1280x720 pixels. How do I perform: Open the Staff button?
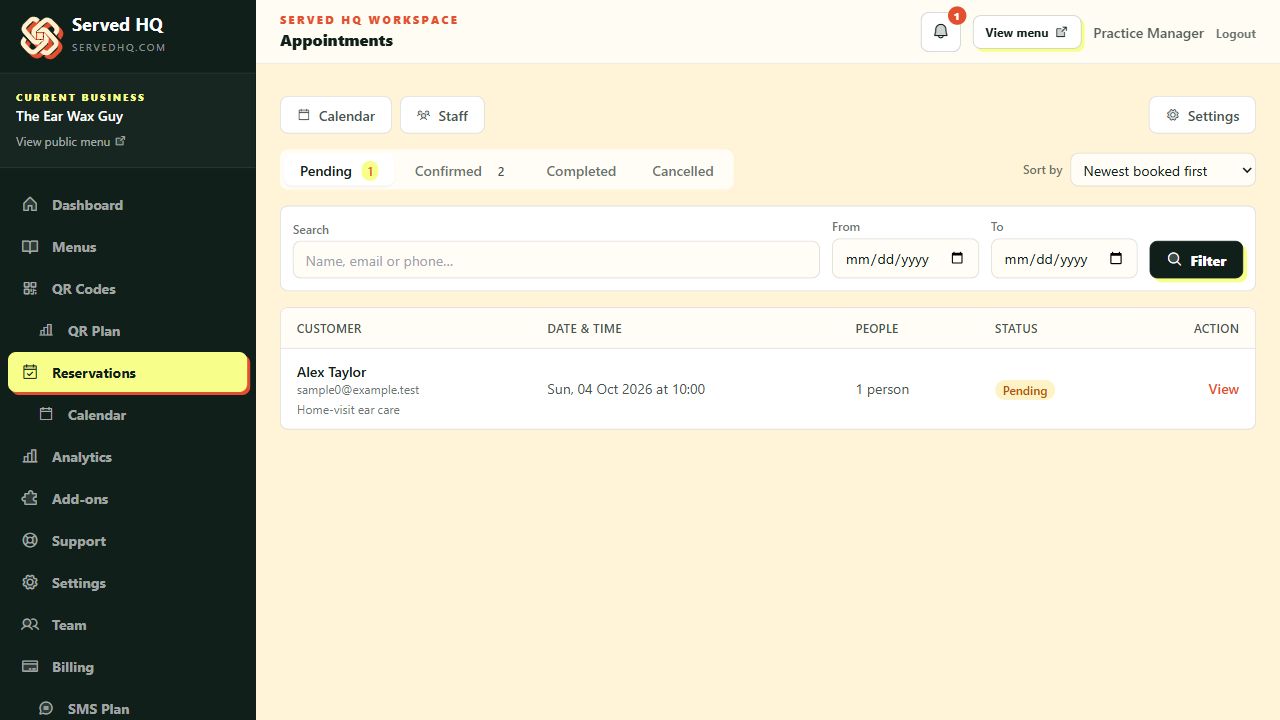(442, 115)
